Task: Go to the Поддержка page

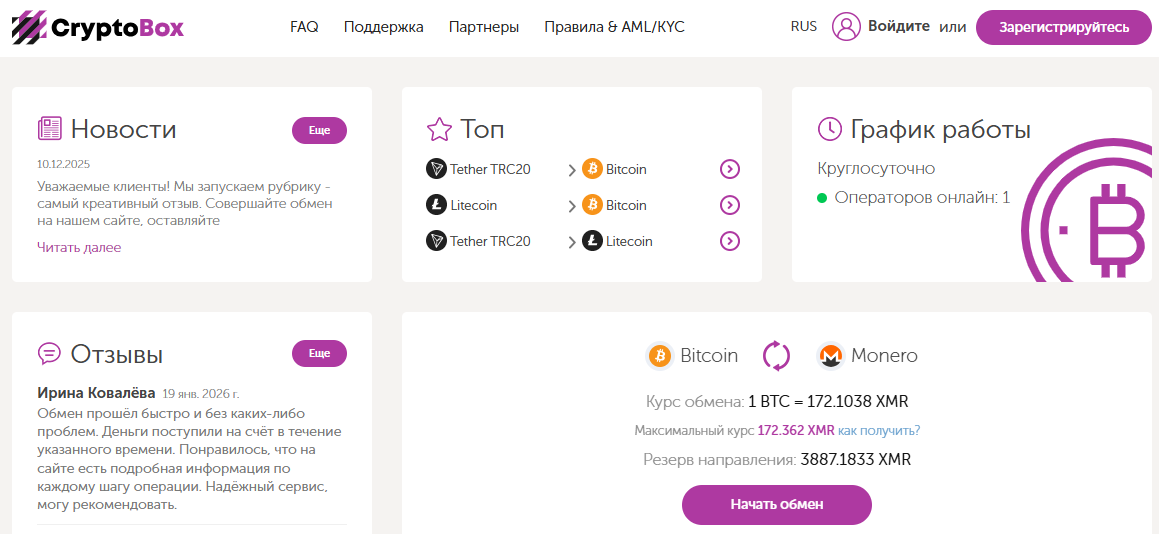Action: [383, 27]
